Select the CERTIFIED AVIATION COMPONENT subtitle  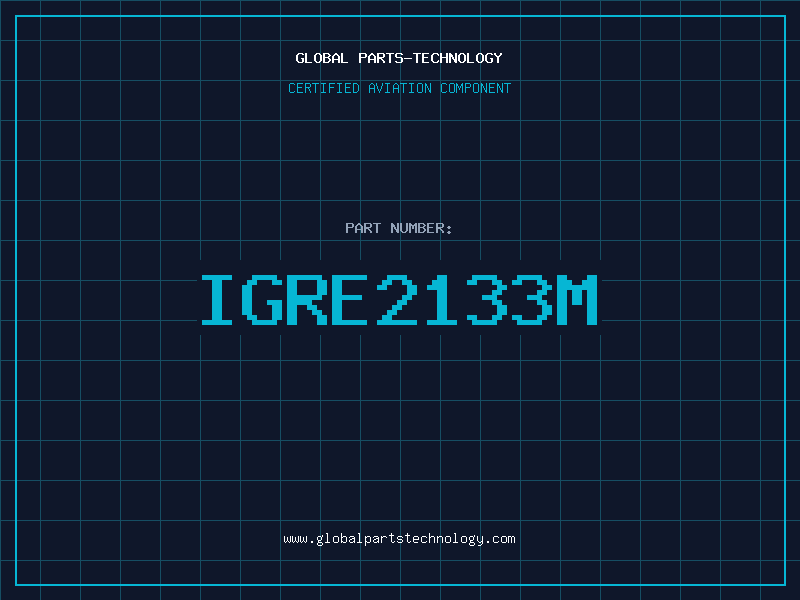[x=399, y=88]
